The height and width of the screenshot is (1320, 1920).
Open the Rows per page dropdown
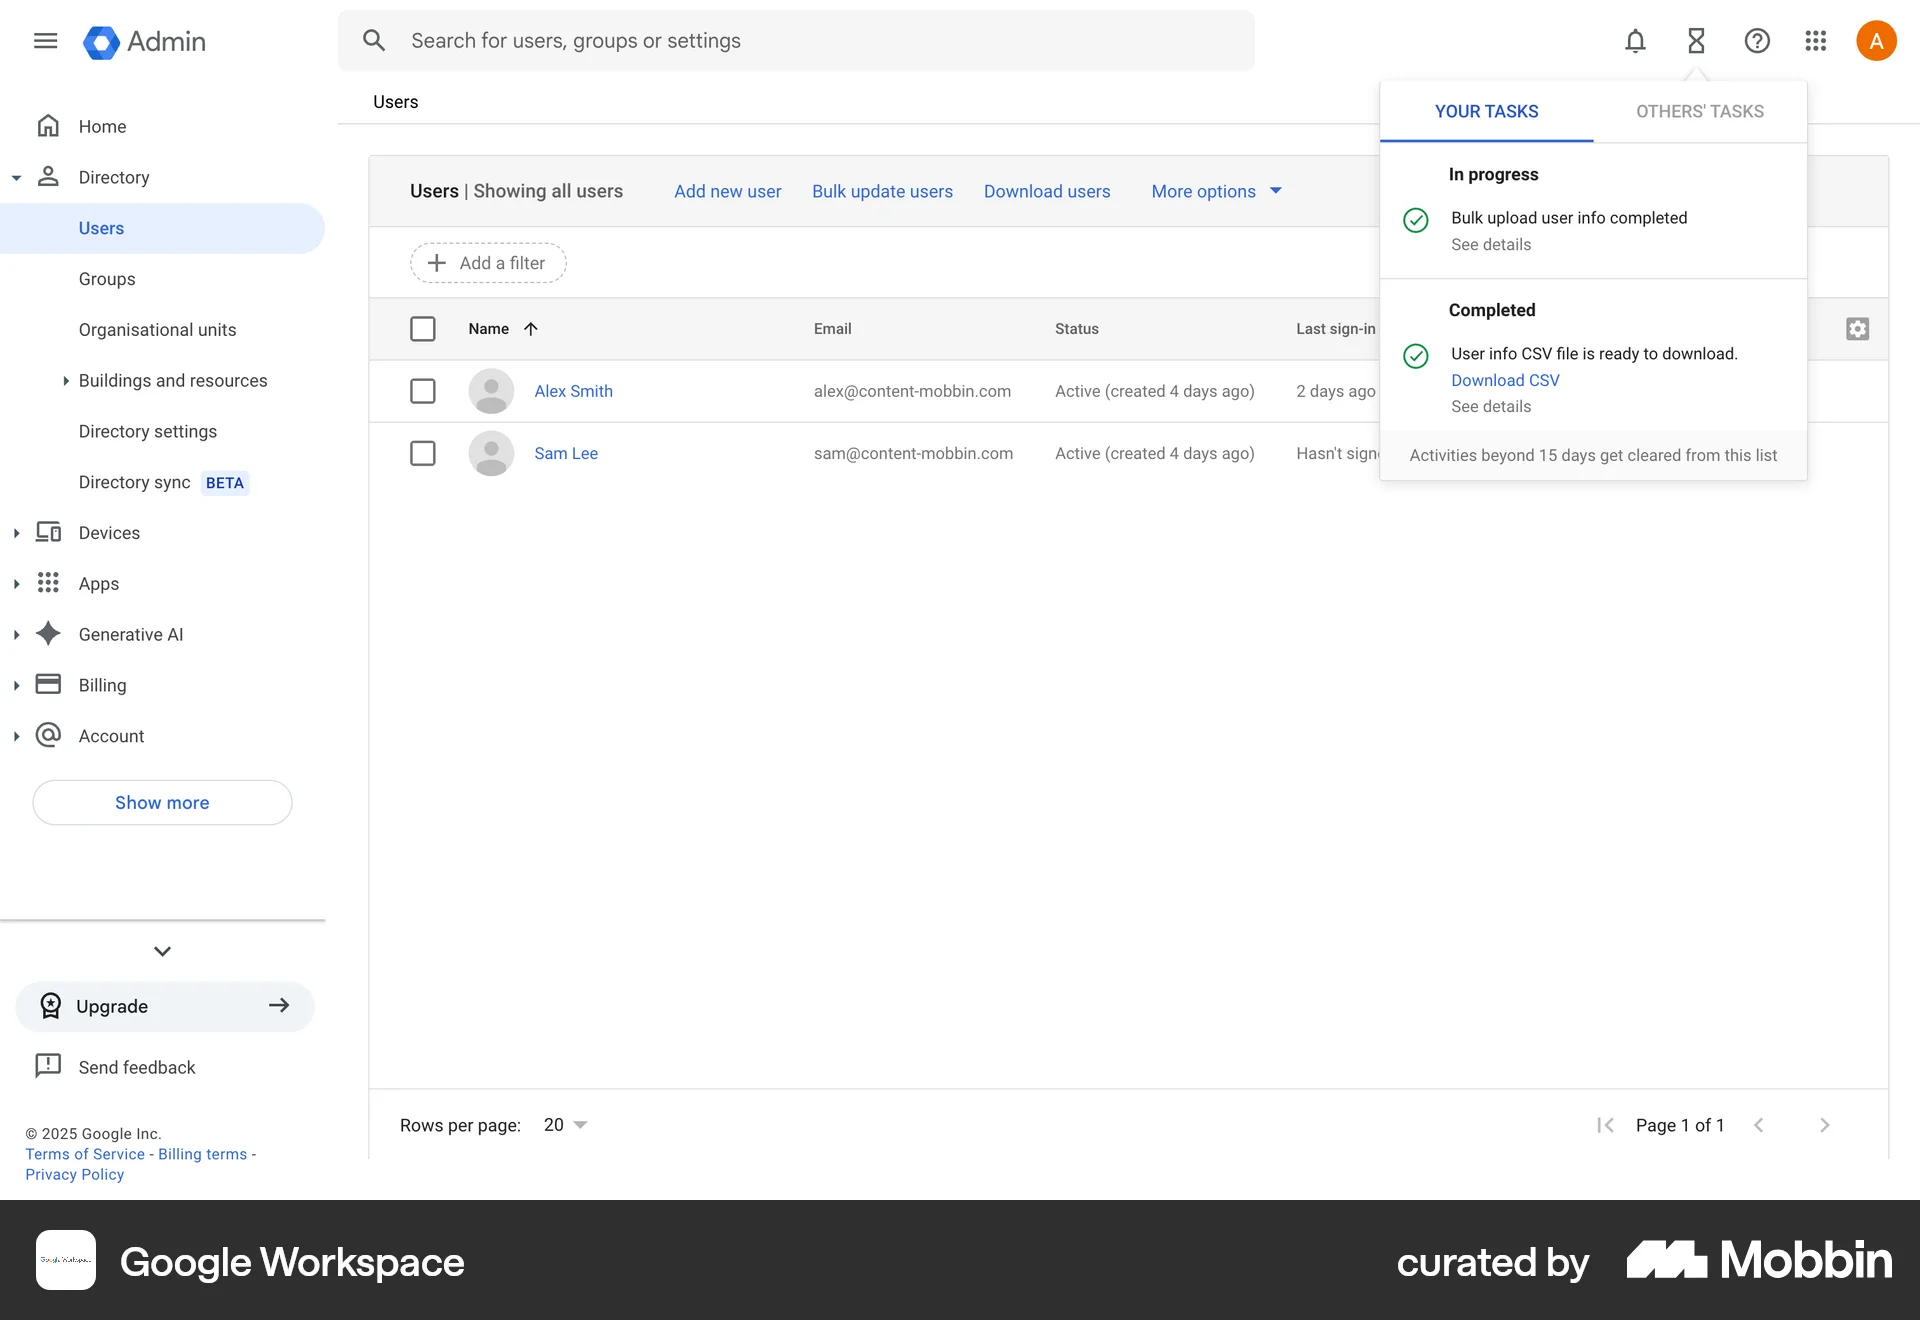tap(563, 1124)
